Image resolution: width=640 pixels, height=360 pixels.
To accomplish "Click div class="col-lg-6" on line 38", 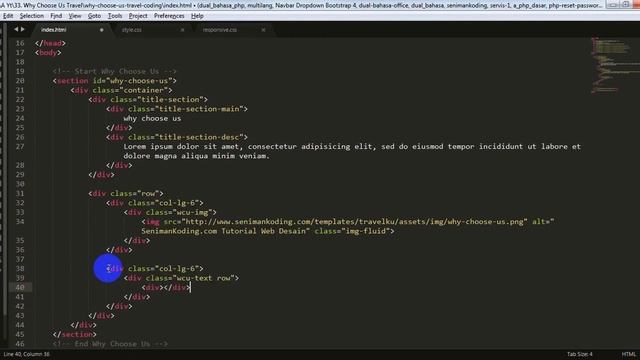I will click(155, 269).
